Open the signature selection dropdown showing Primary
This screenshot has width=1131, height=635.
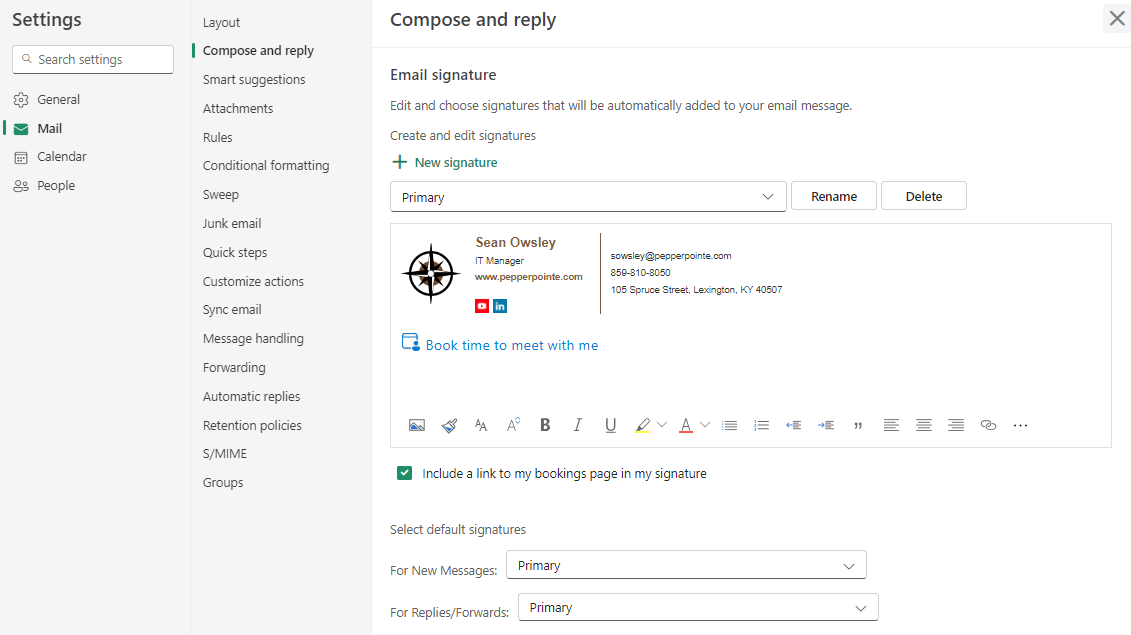click(x=588, y=197)
